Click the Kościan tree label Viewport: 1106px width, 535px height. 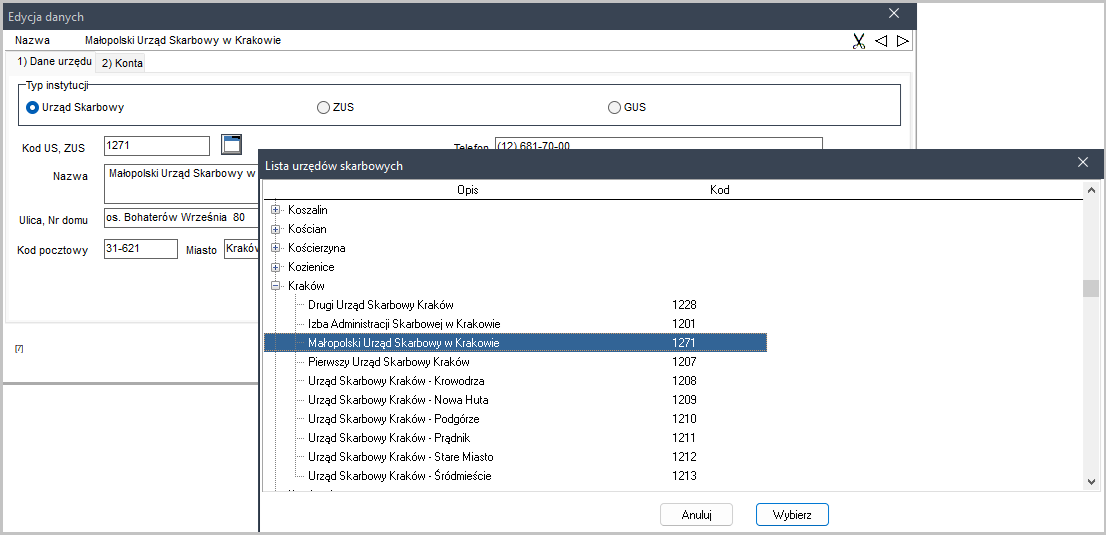308,229
